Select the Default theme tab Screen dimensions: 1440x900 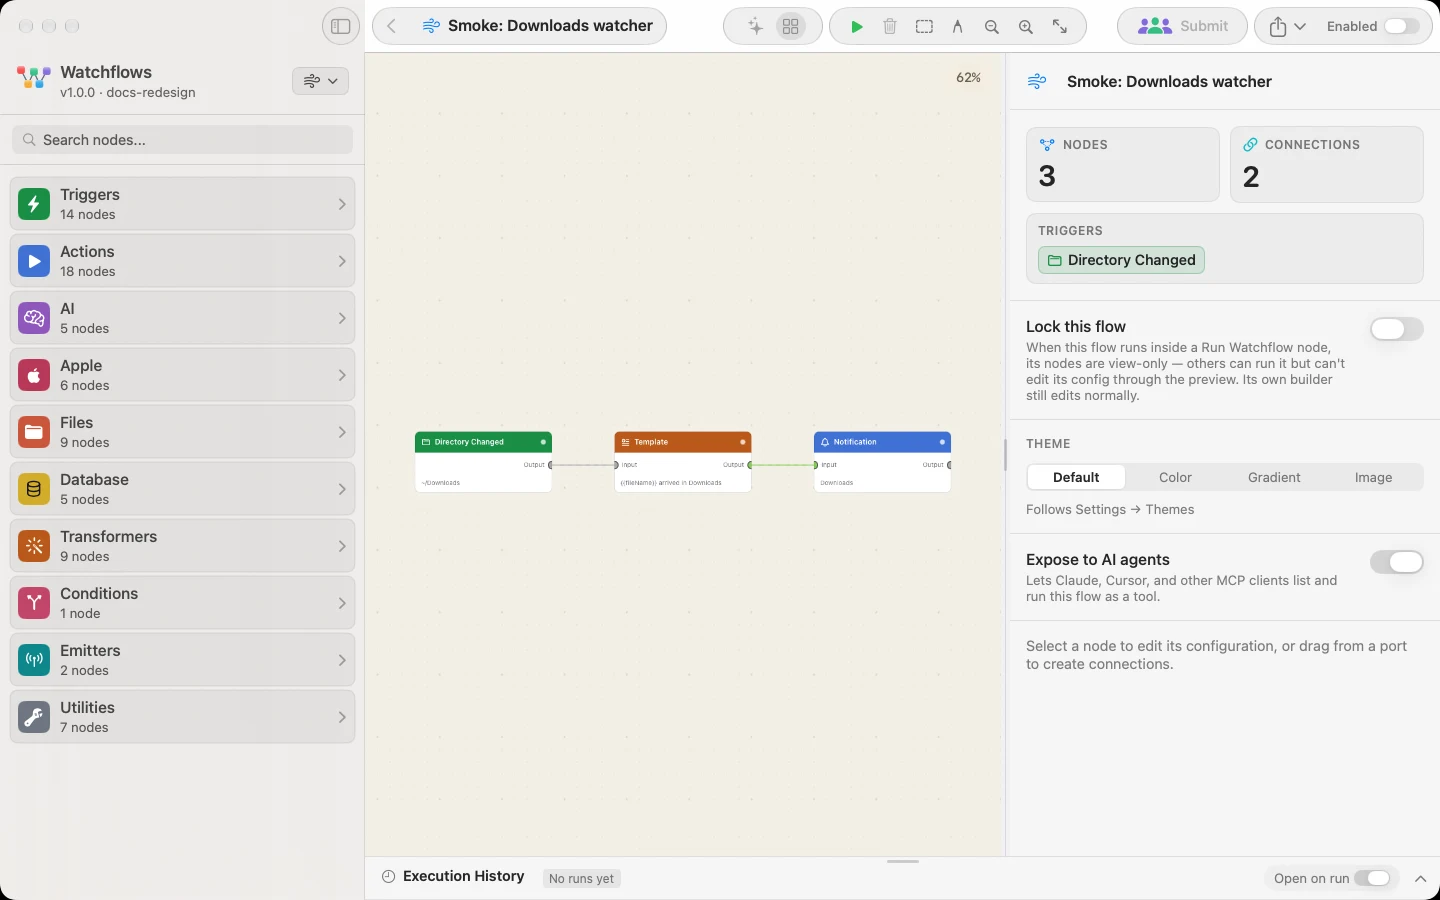point(1076,477)
